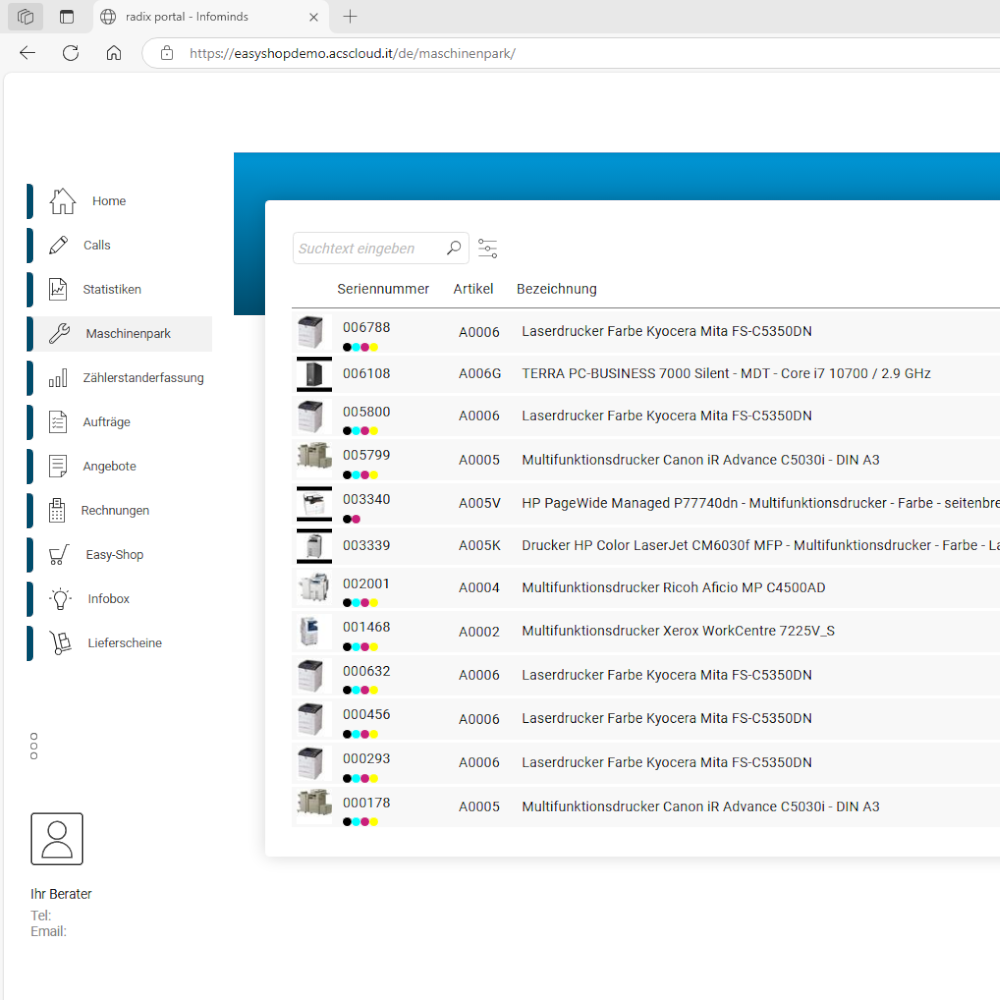
Task: Select serial number 000632
Action: 367,672
